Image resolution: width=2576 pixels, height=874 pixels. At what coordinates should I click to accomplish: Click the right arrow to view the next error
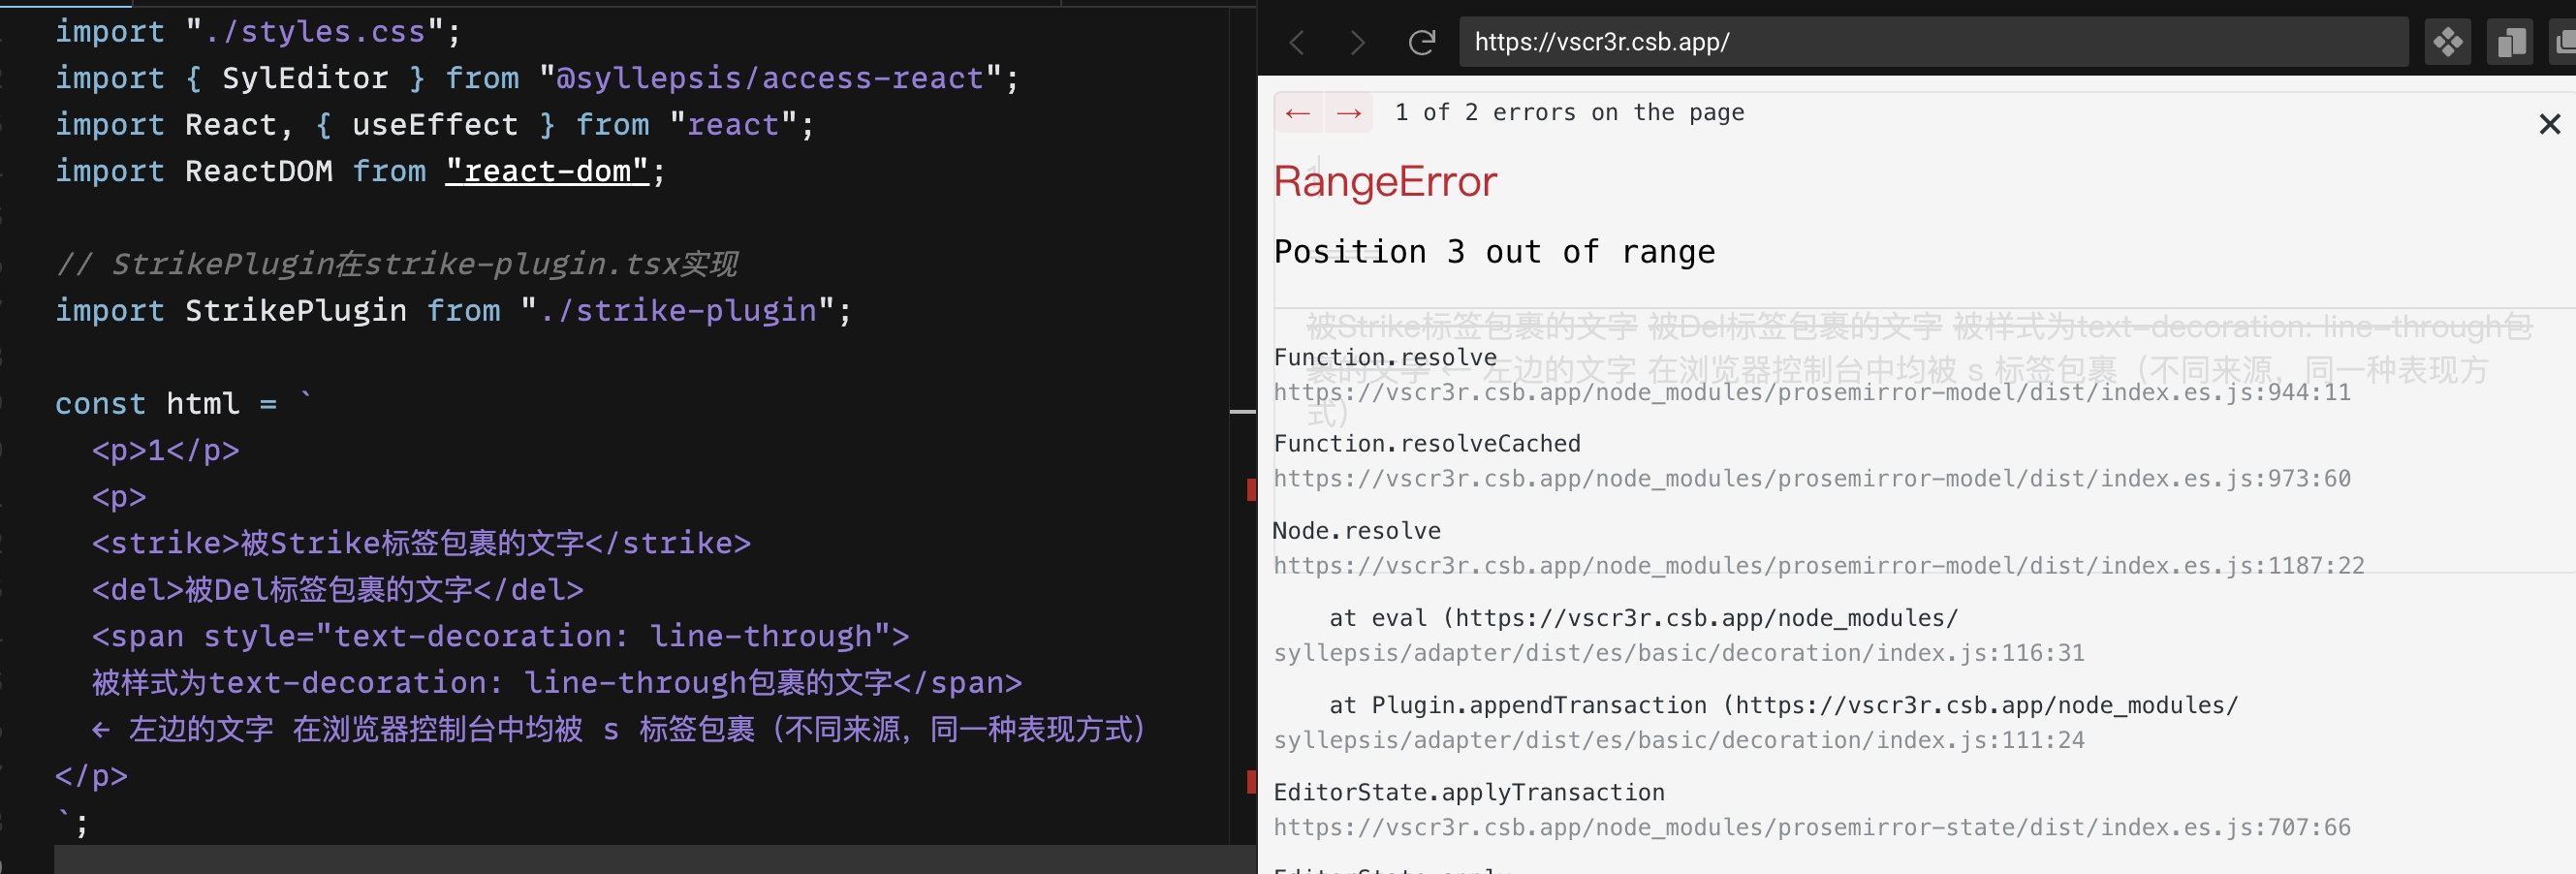(1349, 112)
